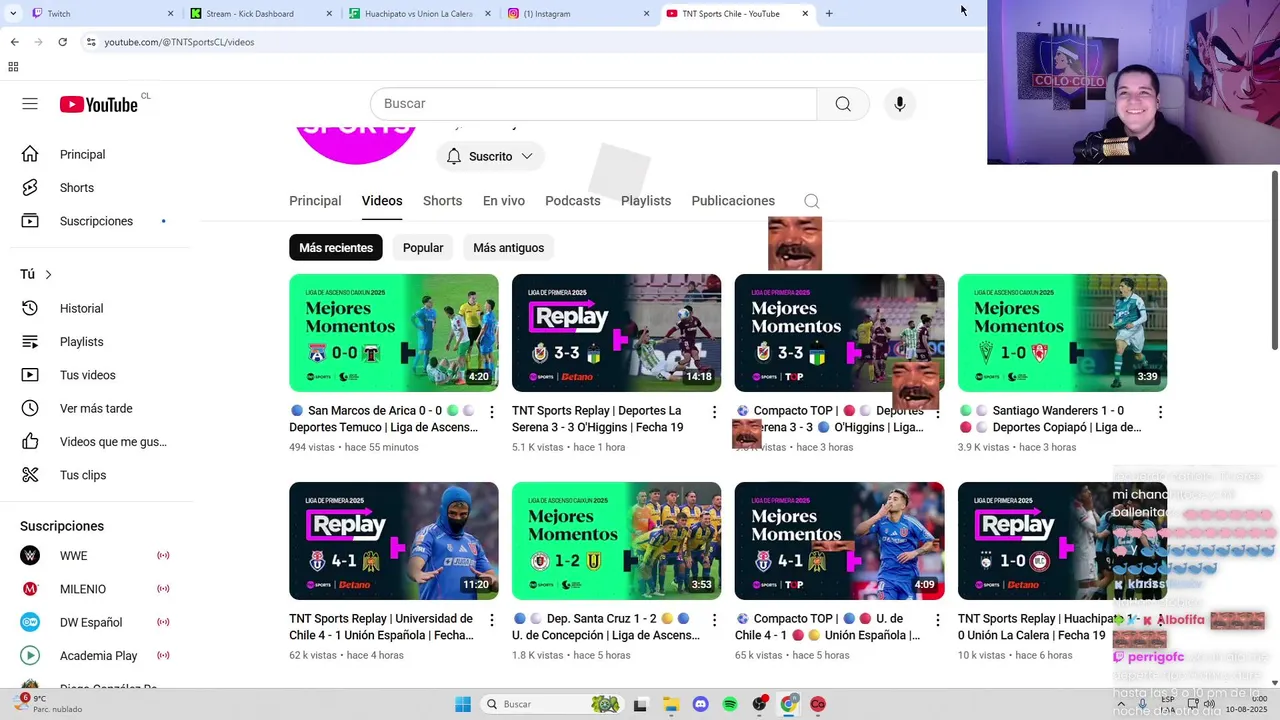This screenshot has height=720, width=1280.
Task: Select the Más recientes filter chip
Action: tap(336, 248)
